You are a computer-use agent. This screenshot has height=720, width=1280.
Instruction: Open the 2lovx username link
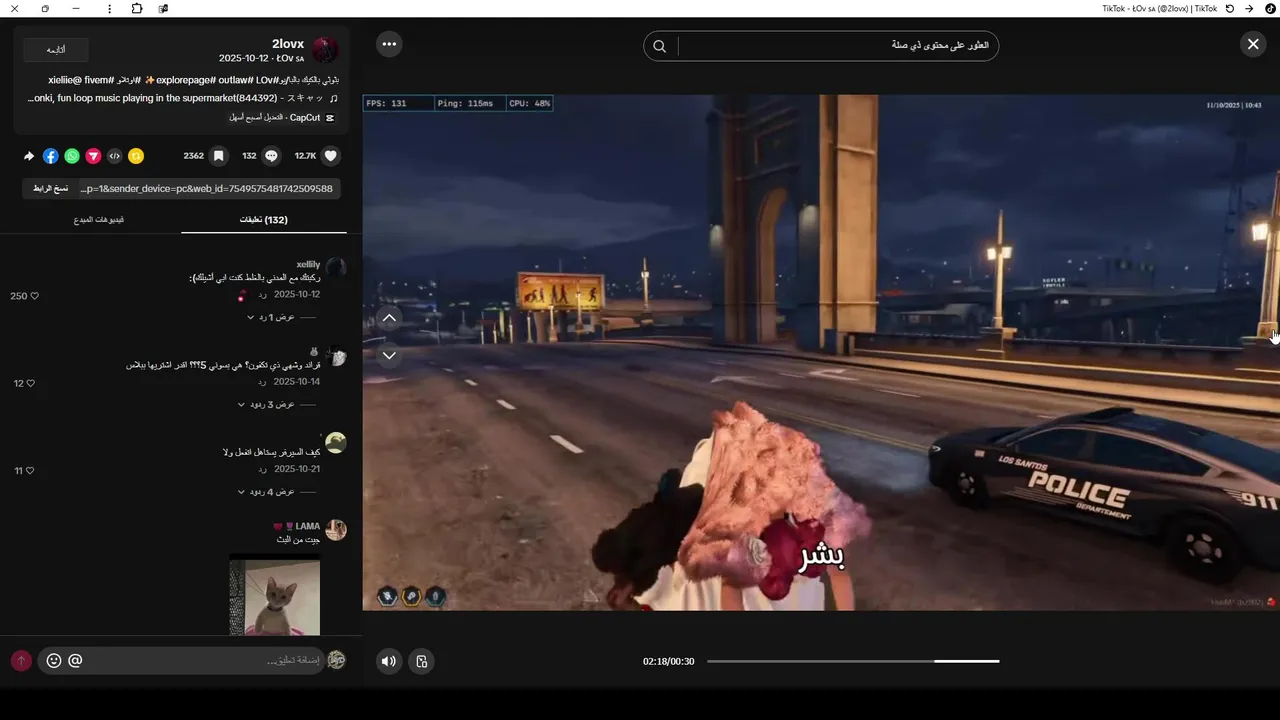pos(288,44)
